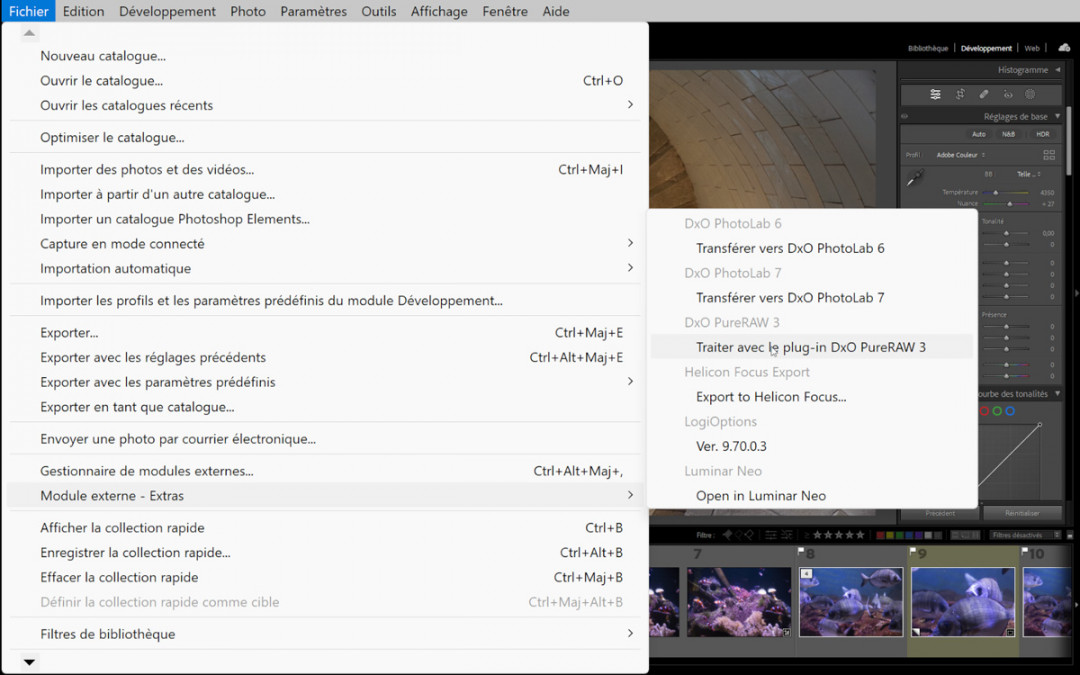Screen dimensions: 1080x675
Task: Collapse the Réglages de base panel triangle
Action: point(1057,116)
